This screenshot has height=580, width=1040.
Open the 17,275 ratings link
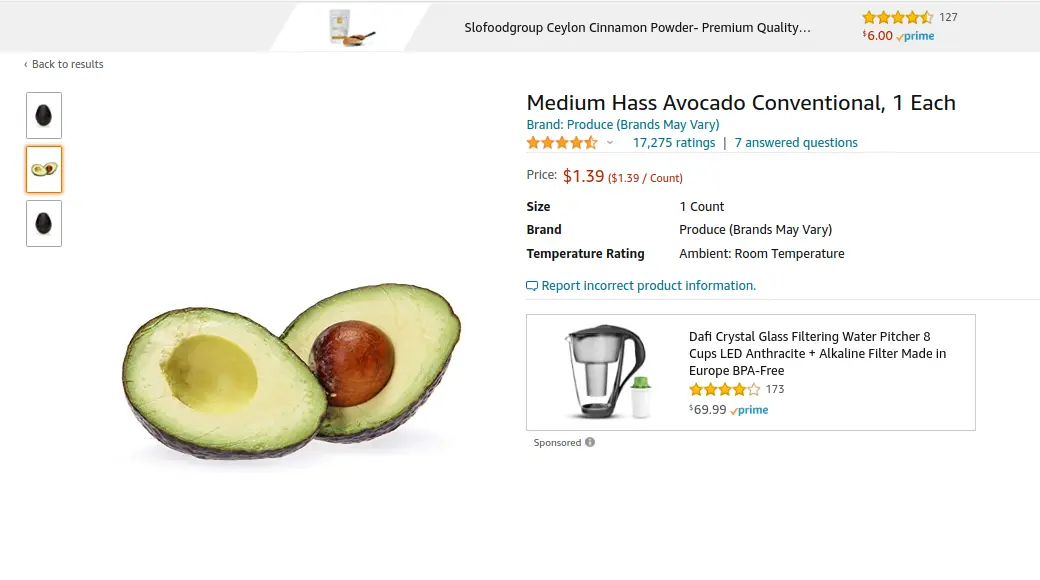[674, 142]
